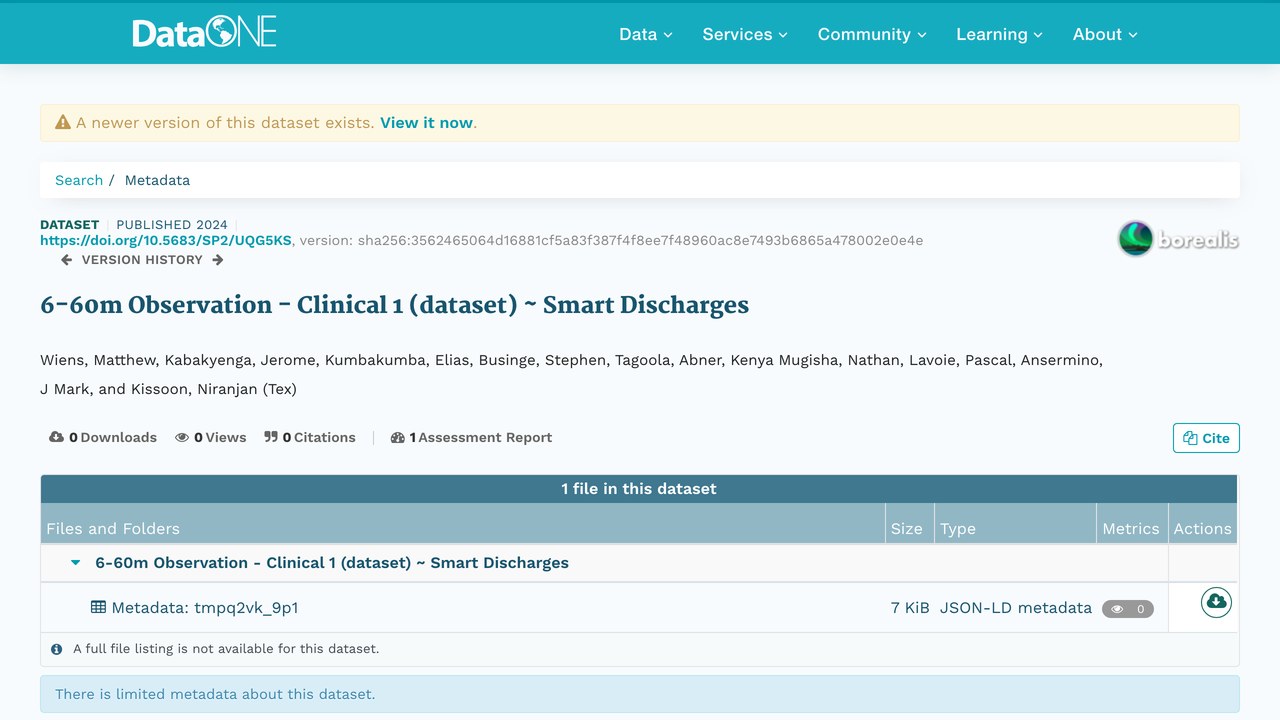Go to previous version with left arrow
Screen dimensions: 1280x720
coord(66,260)
